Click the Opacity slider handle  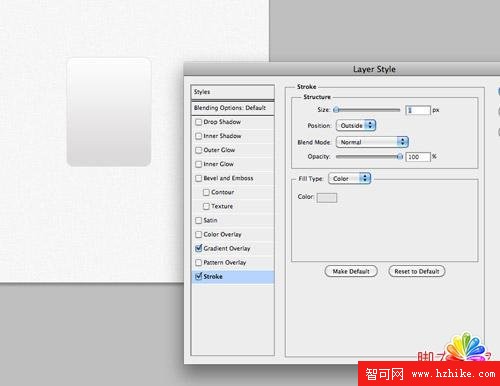click(x=400, y=156)
